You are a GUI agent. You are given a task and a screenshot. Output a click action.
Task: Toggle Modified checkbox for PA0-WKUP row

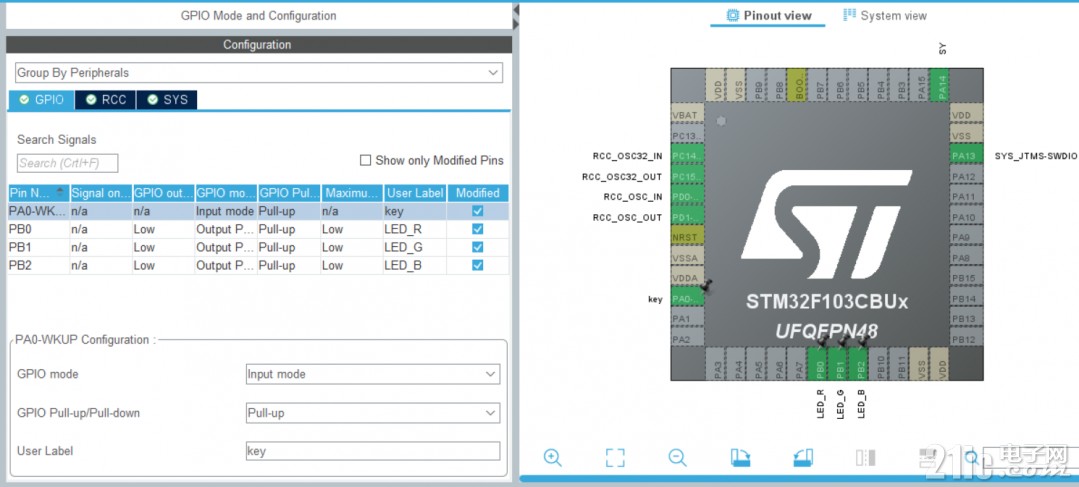pyautogui.click(x=478, y=211)
